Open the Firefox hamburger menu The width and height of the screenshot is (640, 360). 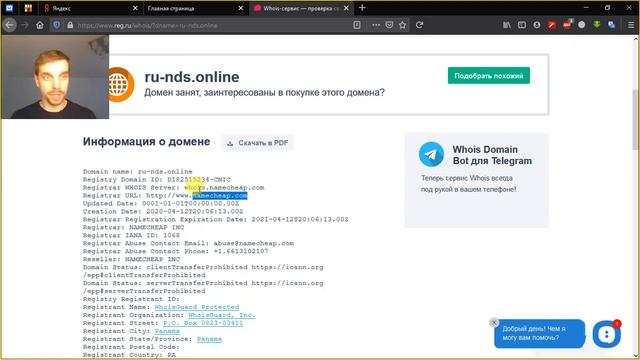click(631, 25)
